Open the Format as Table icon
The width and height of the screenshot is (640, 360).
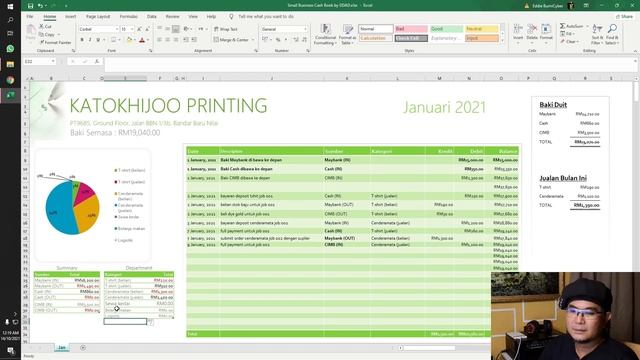point(348,29)
